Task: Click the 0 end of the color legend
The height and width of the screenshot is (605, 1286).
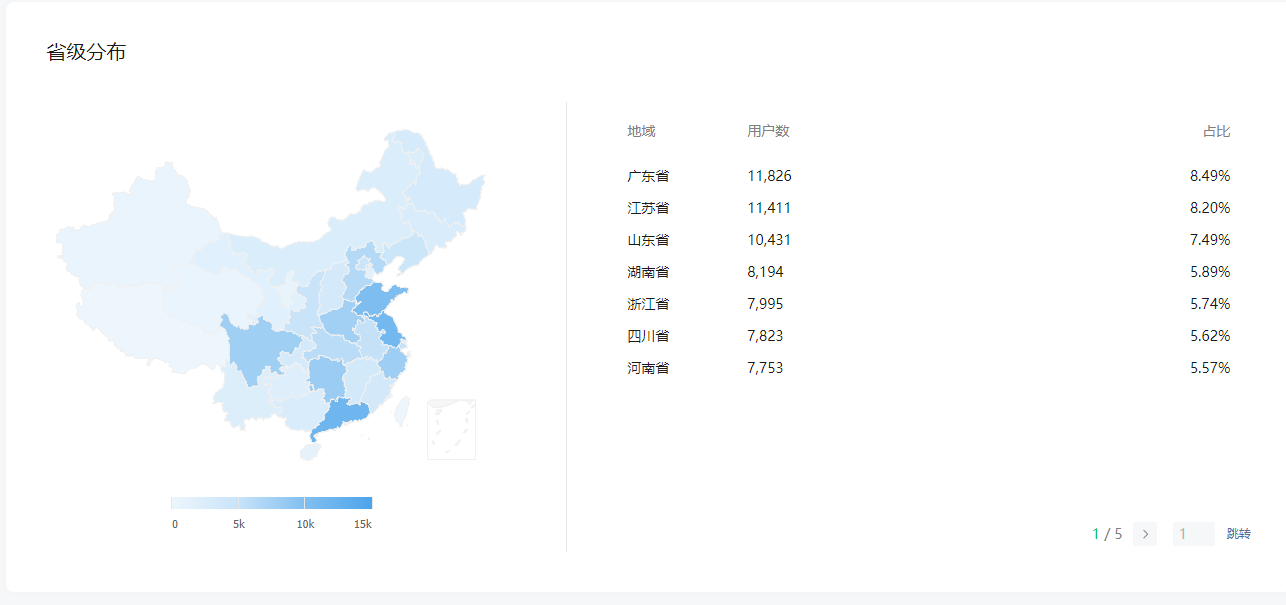Action: (x=173, y=503)
